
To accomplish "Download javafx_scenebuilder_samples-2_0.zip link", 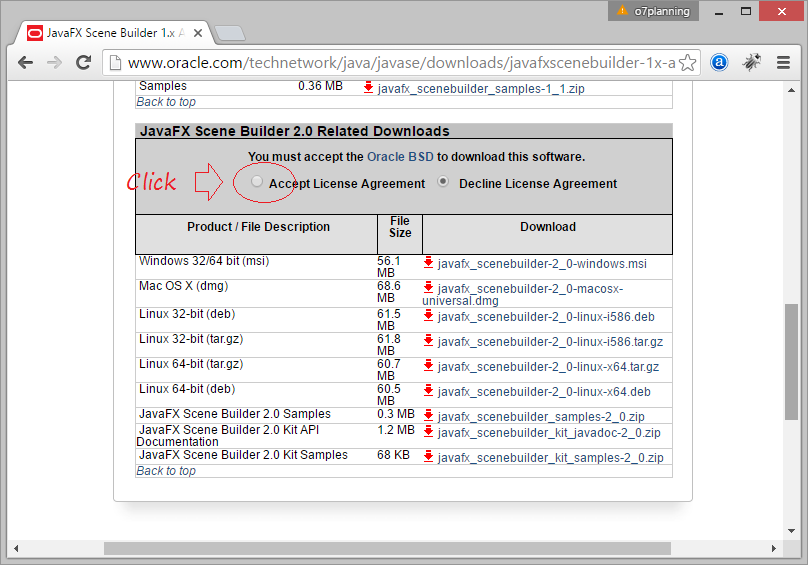I will [541, 417].
